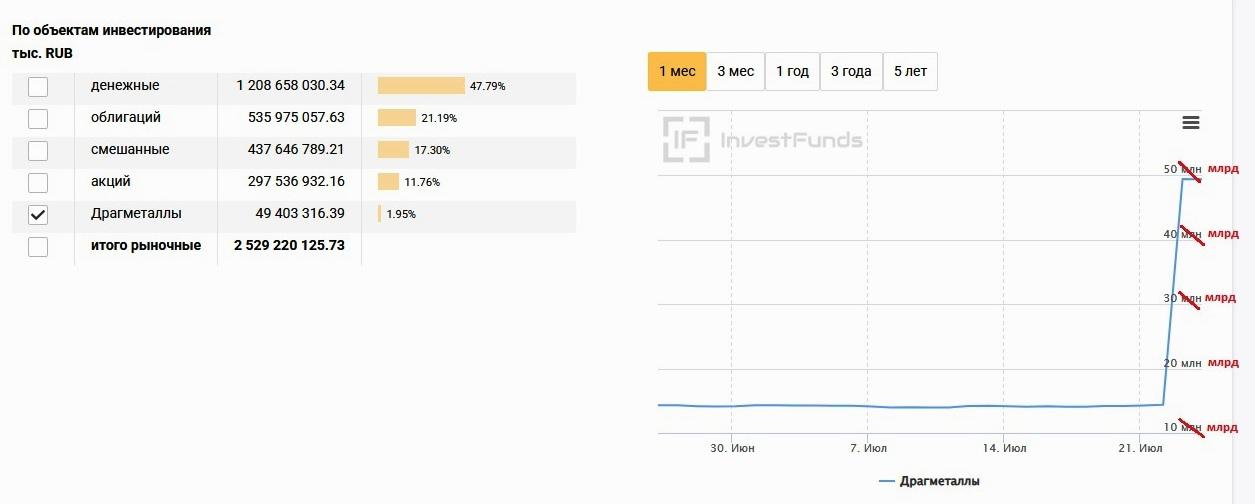1255x504 pixels.
Task: Open the chart hamburger menu icon
Action: click(1190, 122)
